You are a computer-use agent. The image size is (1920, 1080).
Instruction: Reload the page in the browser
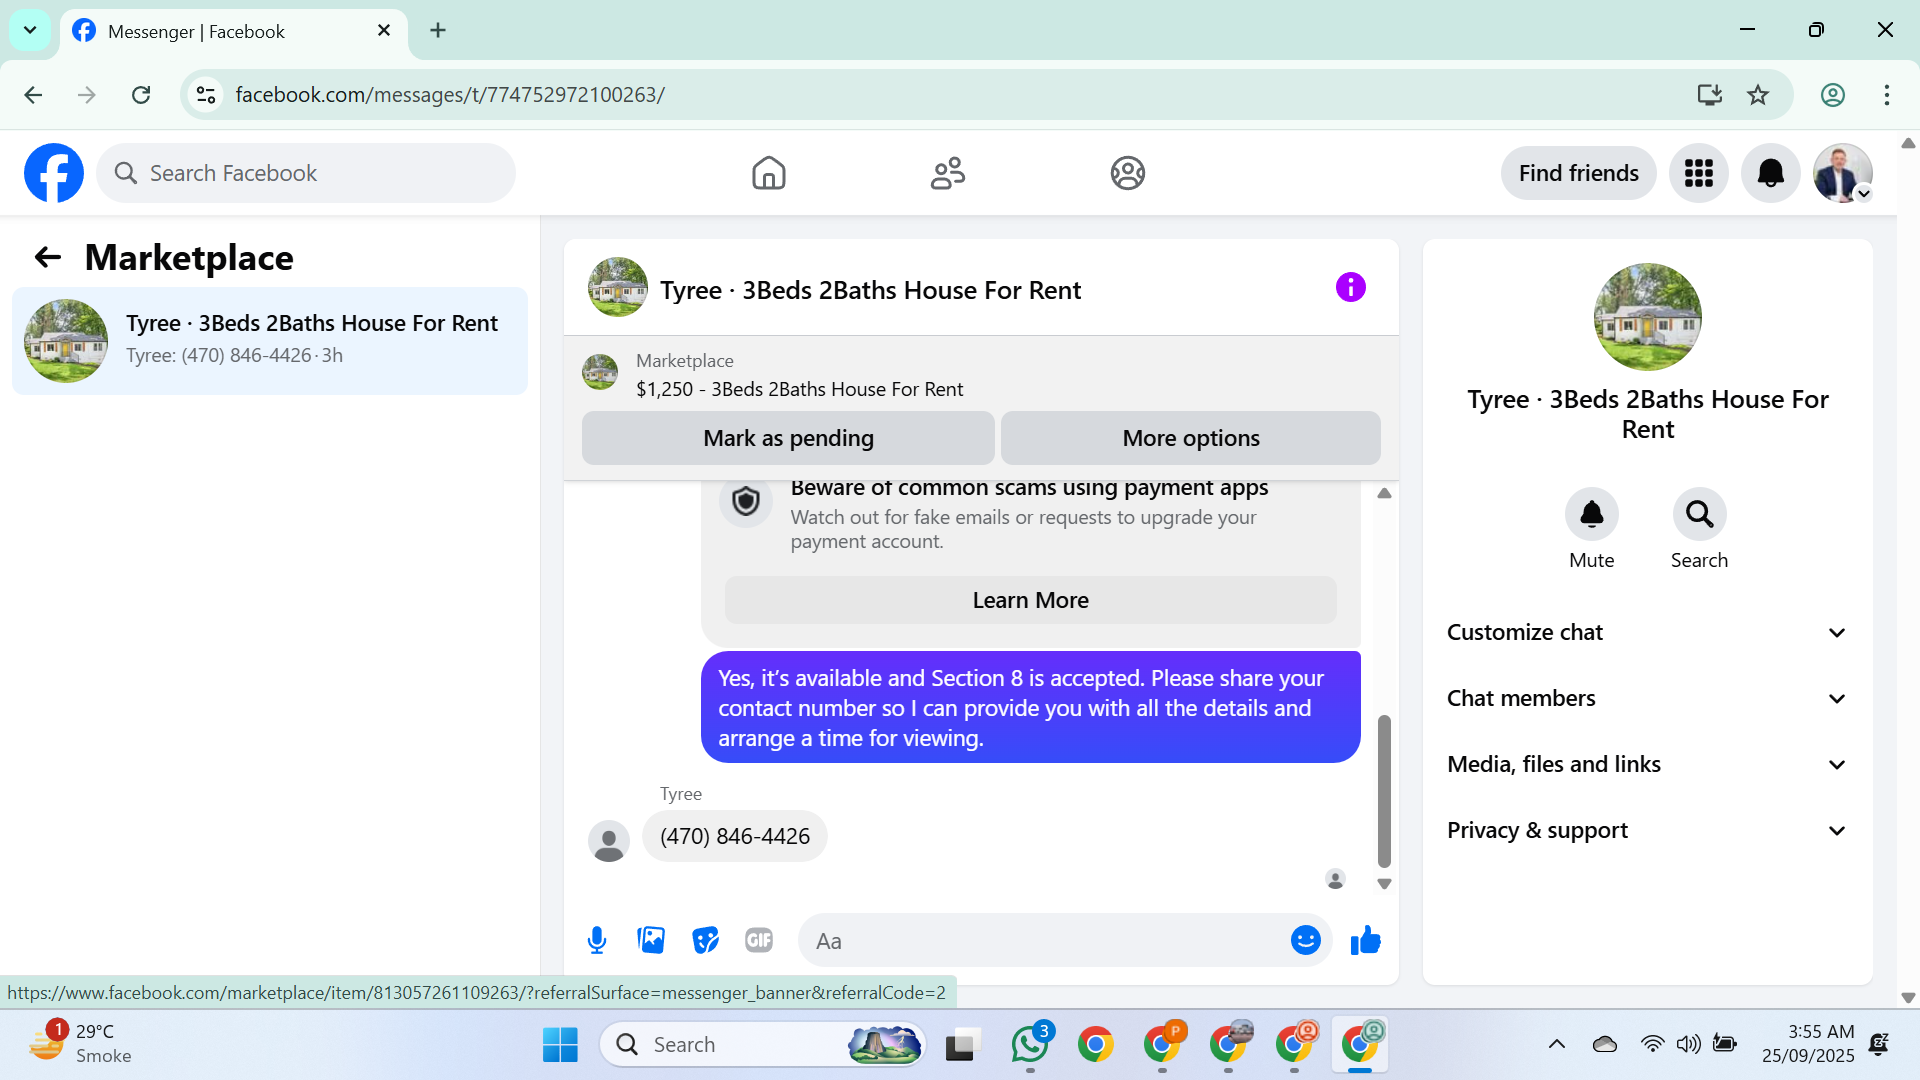[141, 95]
